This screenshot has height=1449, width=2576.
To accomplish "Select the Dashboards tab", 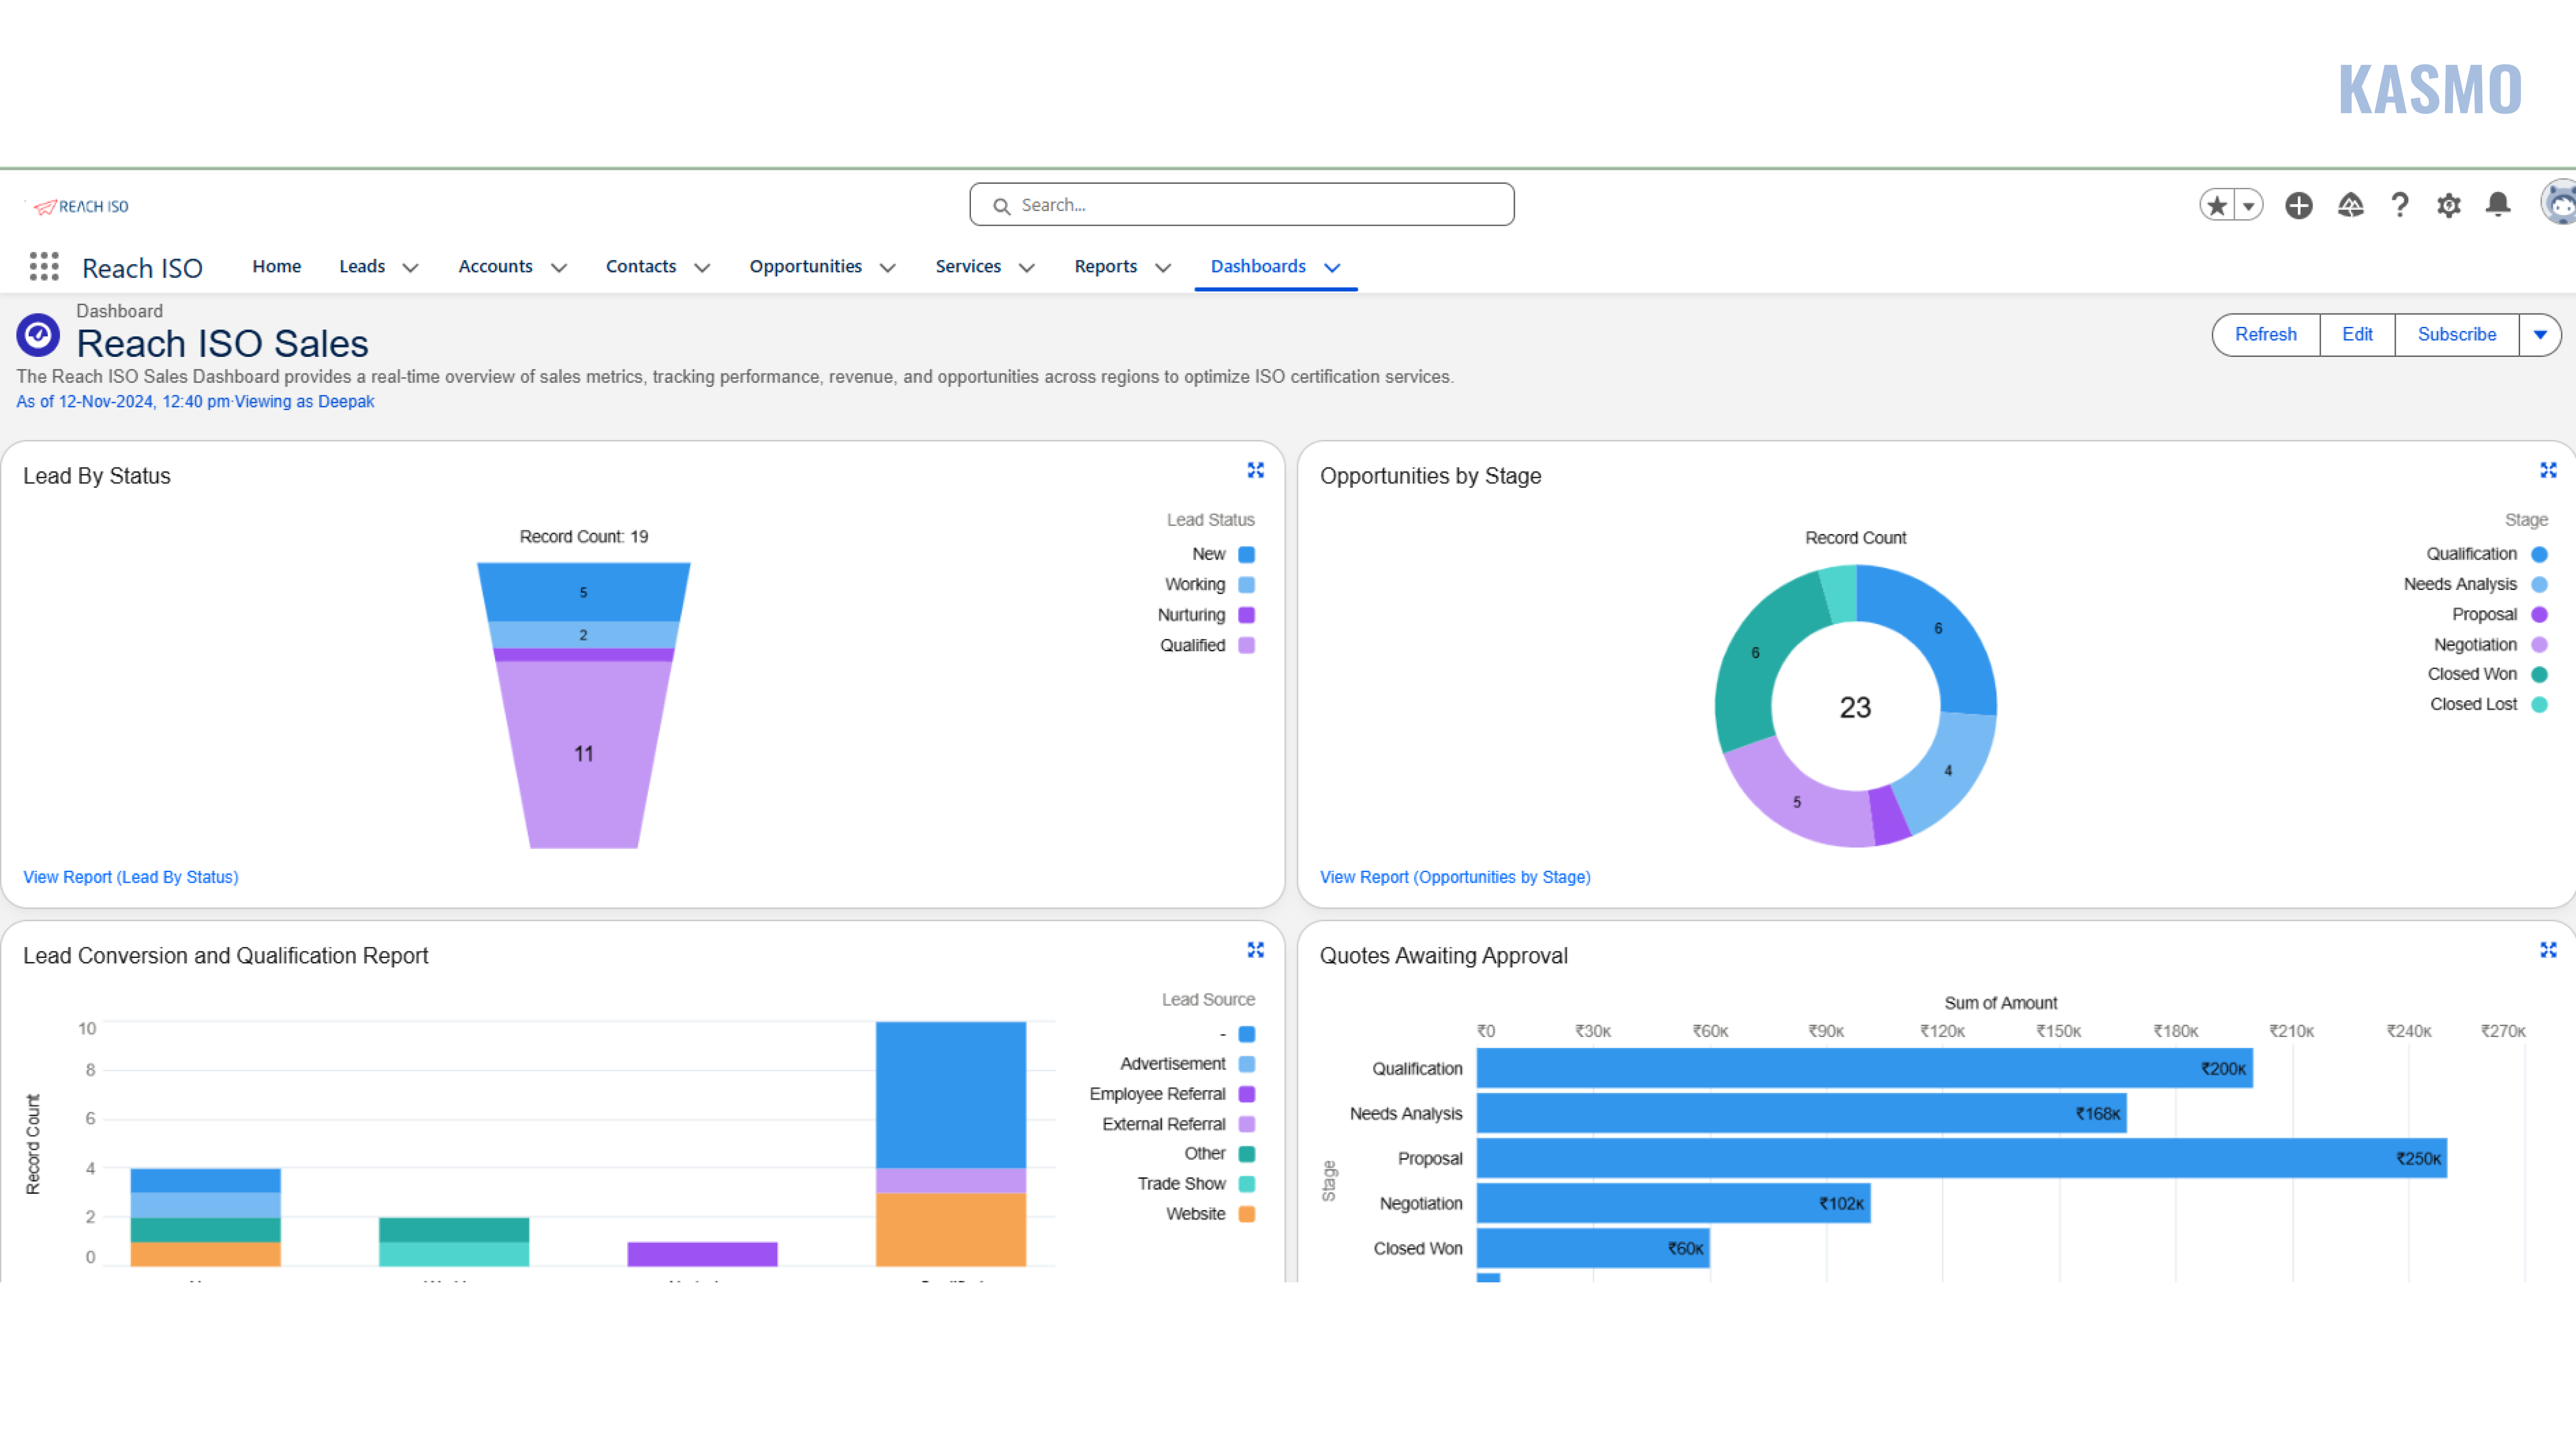I will [1258, 266].
